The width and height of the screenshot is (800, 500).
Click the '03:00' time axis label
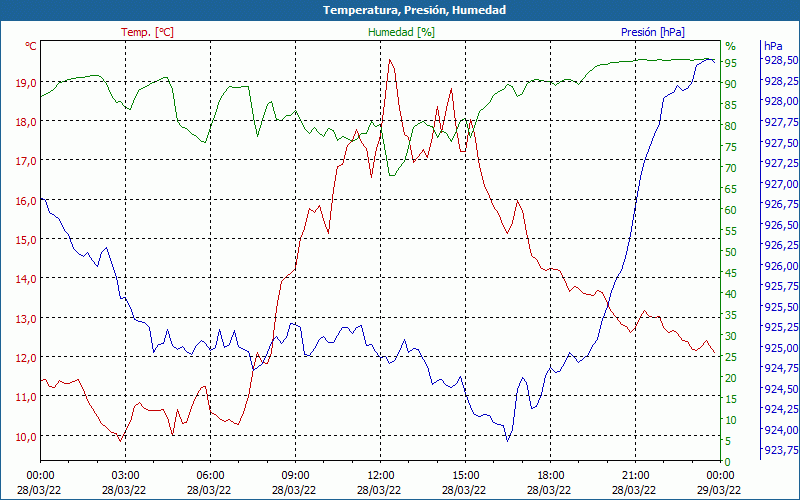pyautogui.click(x=126, y=476)
